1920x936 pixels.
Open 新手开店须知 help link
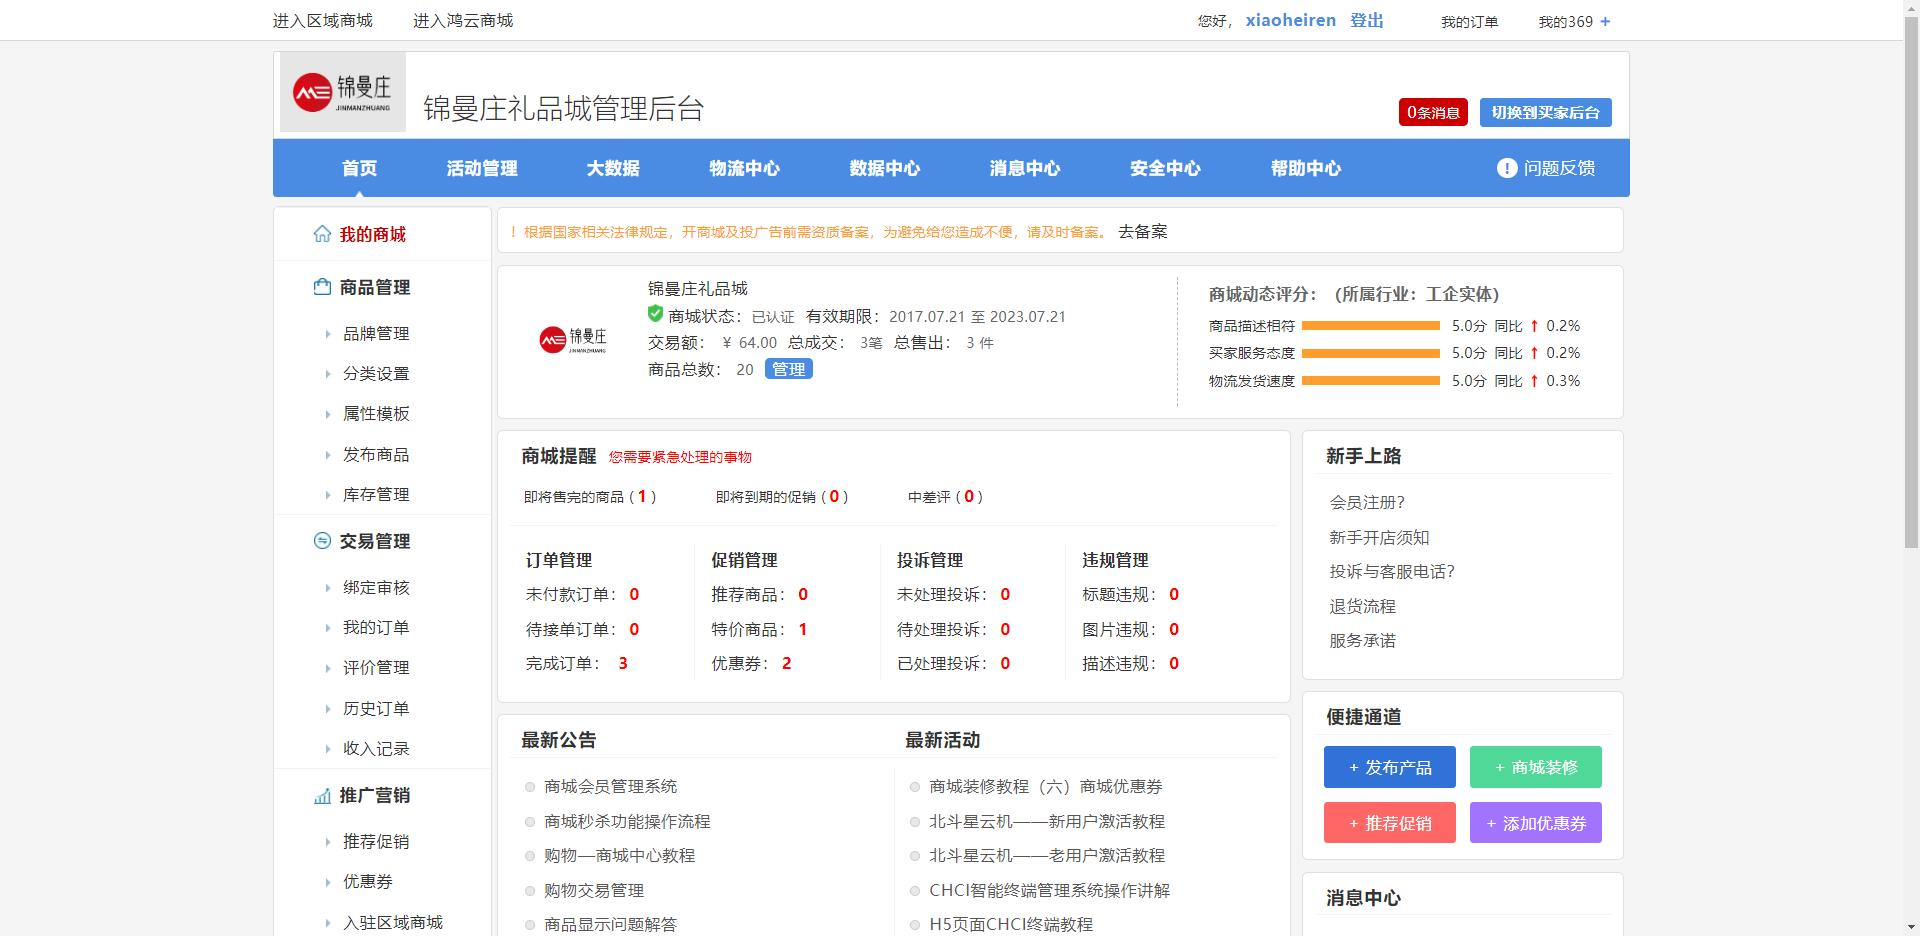1379,537
